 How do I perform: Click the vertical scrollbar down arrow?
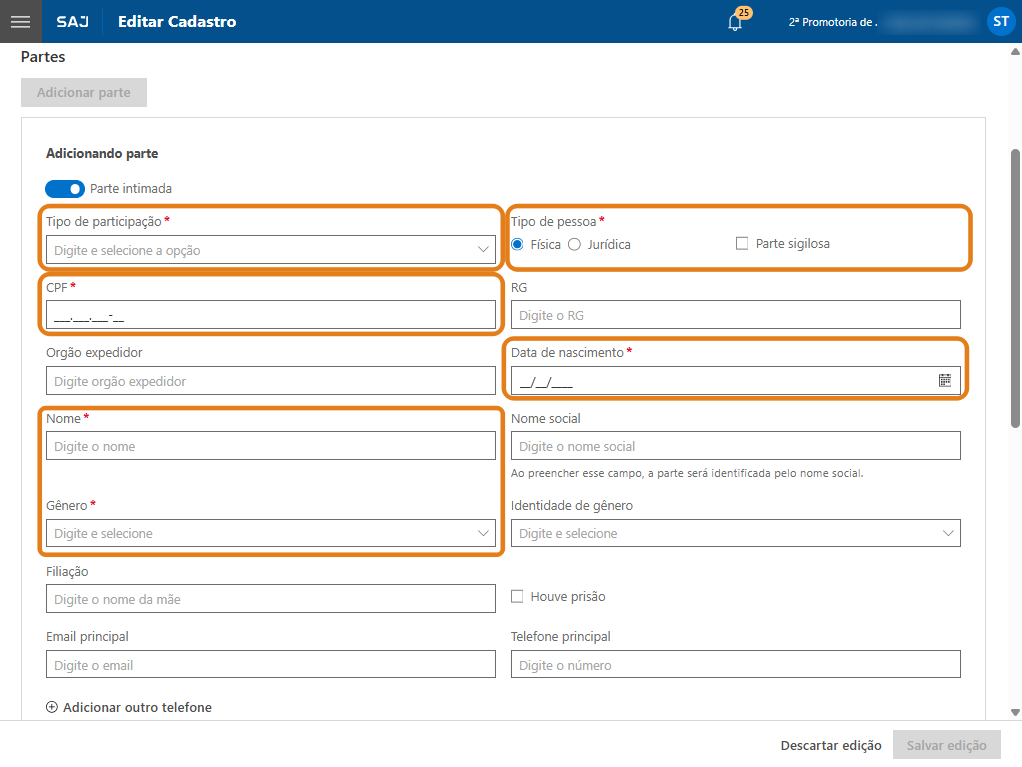(1015, 712)
